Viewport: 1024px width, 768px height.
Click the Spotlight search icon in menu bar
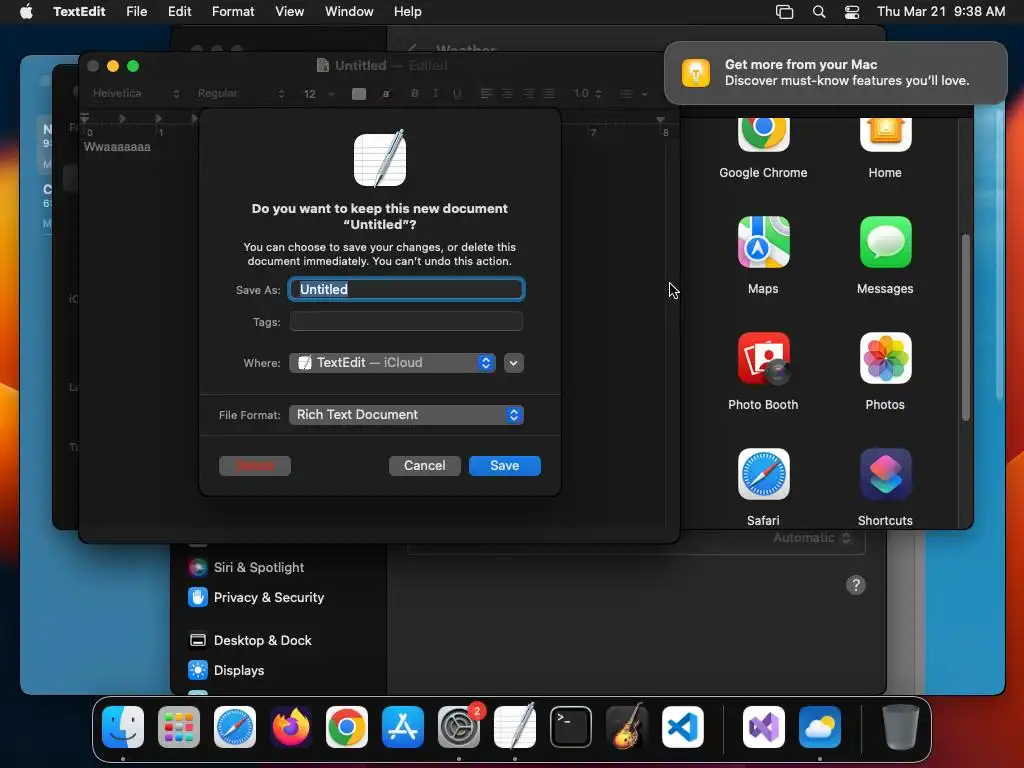[x=819, y=12]
